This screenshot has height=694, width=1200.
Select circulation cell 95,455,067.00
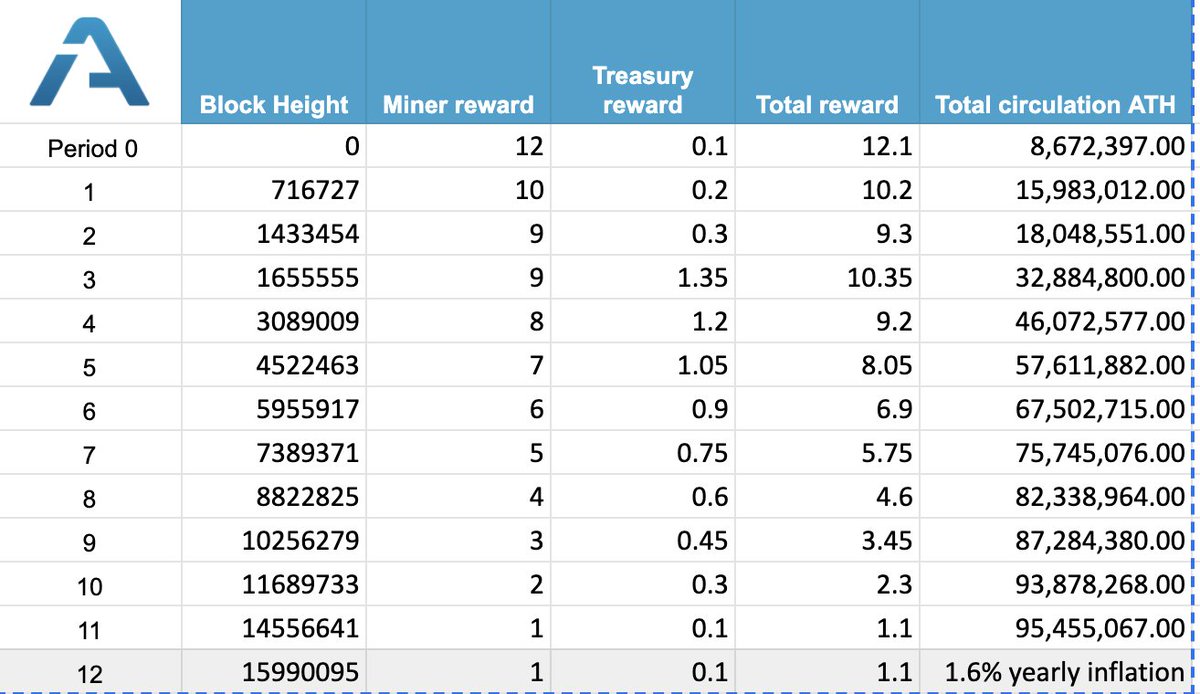(1056, 629)
